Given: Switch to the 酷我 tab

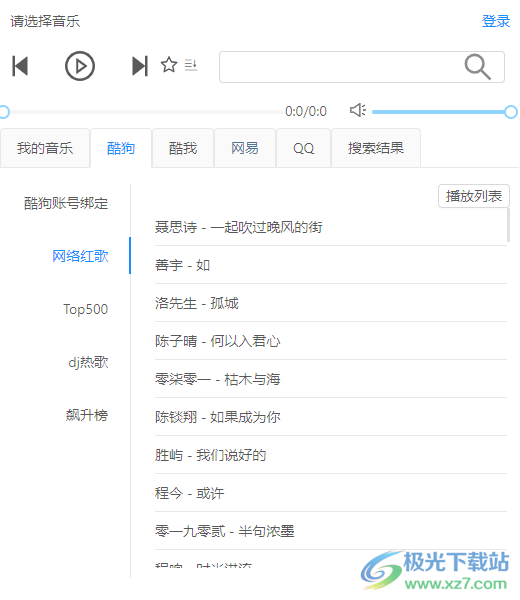Looking at the screenshot, I should point(183,148).
